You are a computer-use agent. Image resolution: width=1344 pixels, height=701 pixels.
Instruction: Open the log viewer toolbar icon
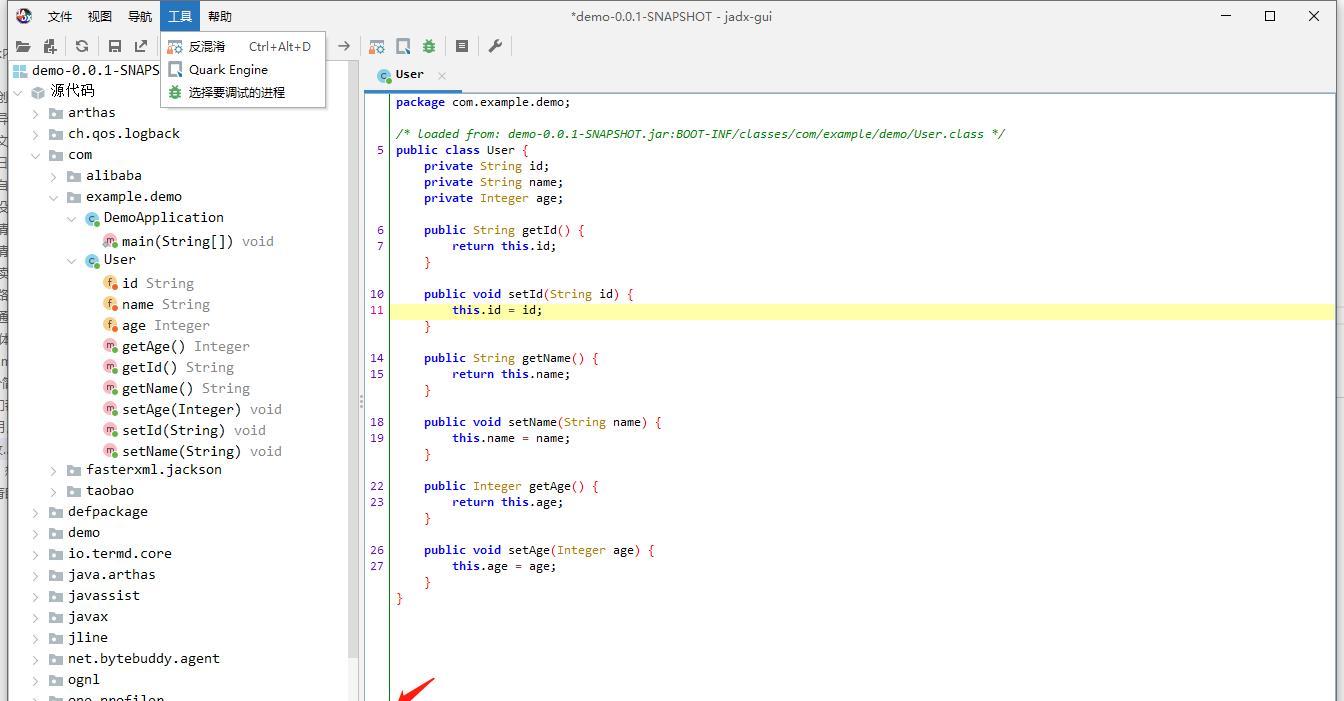[x=462, y=46]
